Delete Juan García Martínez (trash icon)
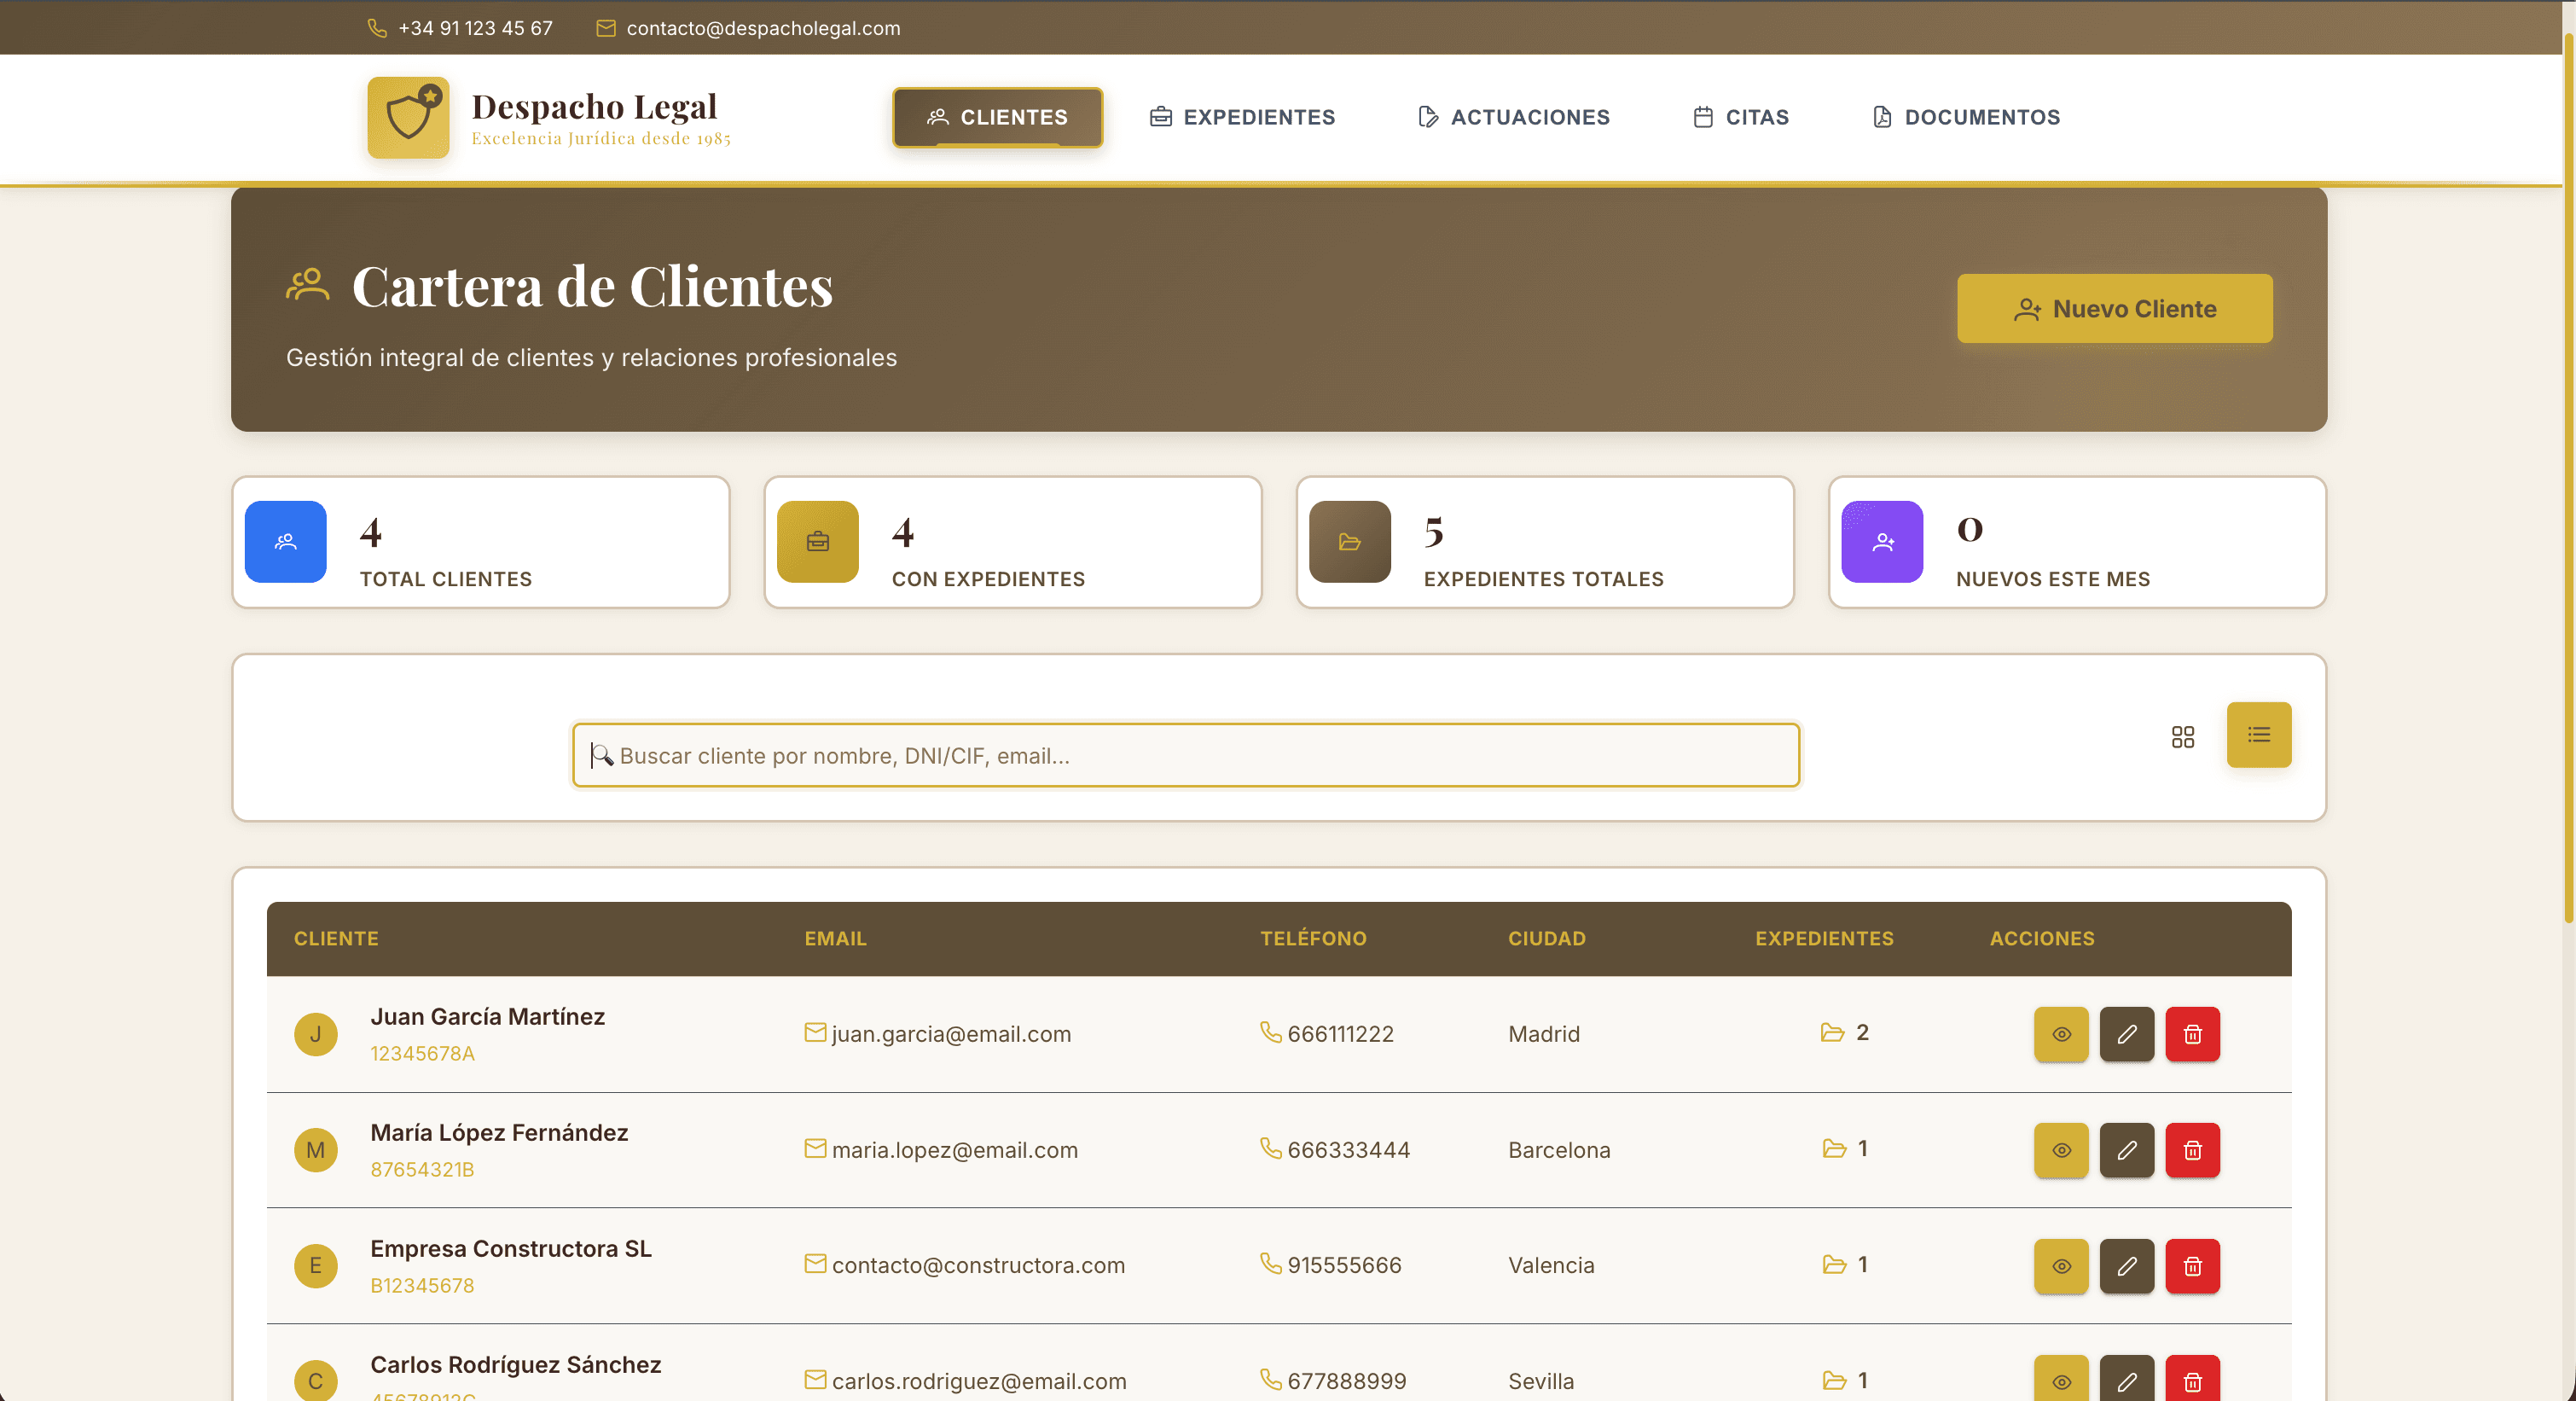This screenshot has width=2576, height=1401. [2193, 1034]
